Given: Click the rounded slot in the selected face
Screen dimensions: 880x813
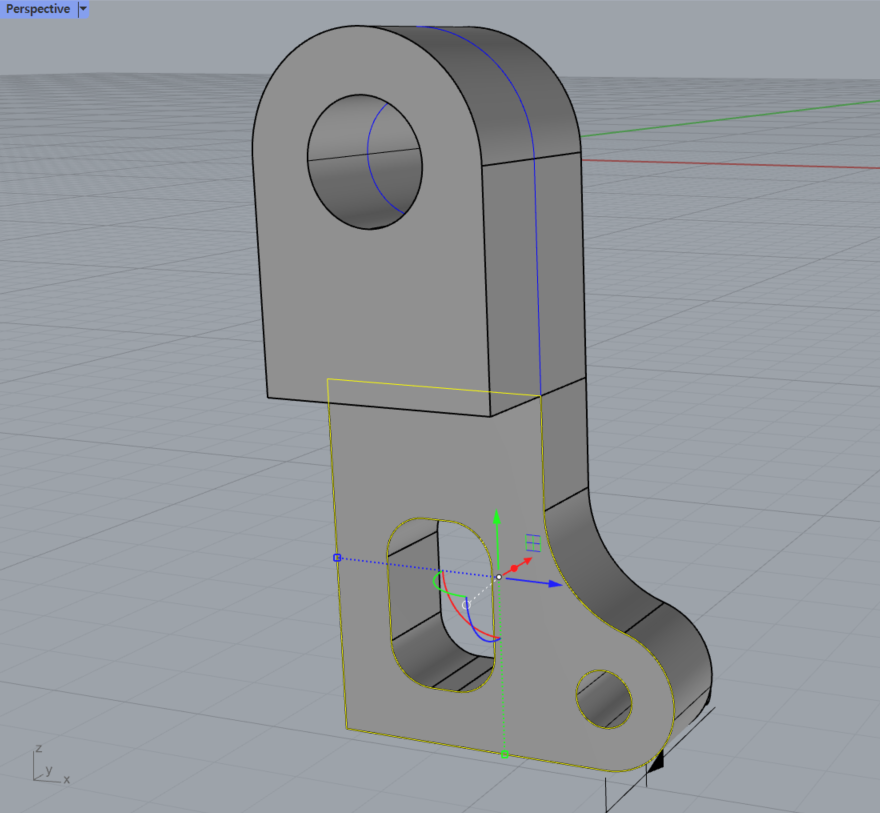Looking at the screenshot, I should (x=441, y=605).
